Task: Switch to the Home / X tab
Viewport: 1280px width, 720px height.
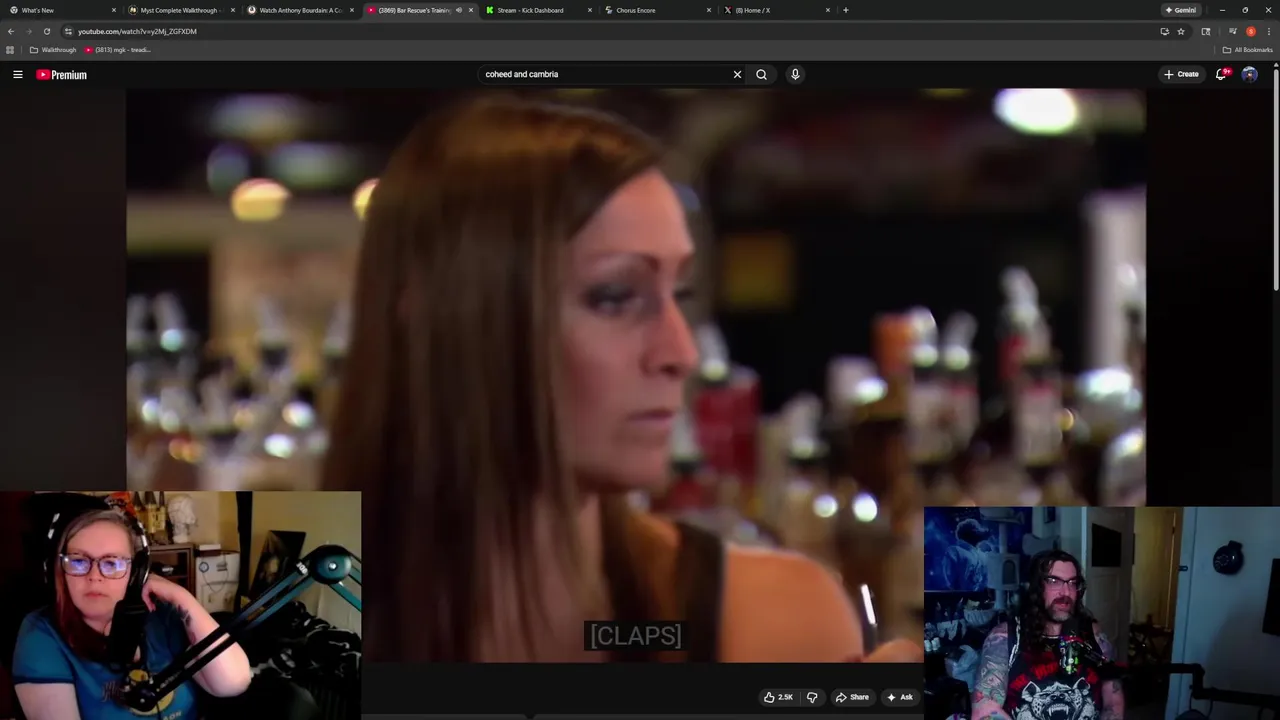Action: [x=775, y=10]
